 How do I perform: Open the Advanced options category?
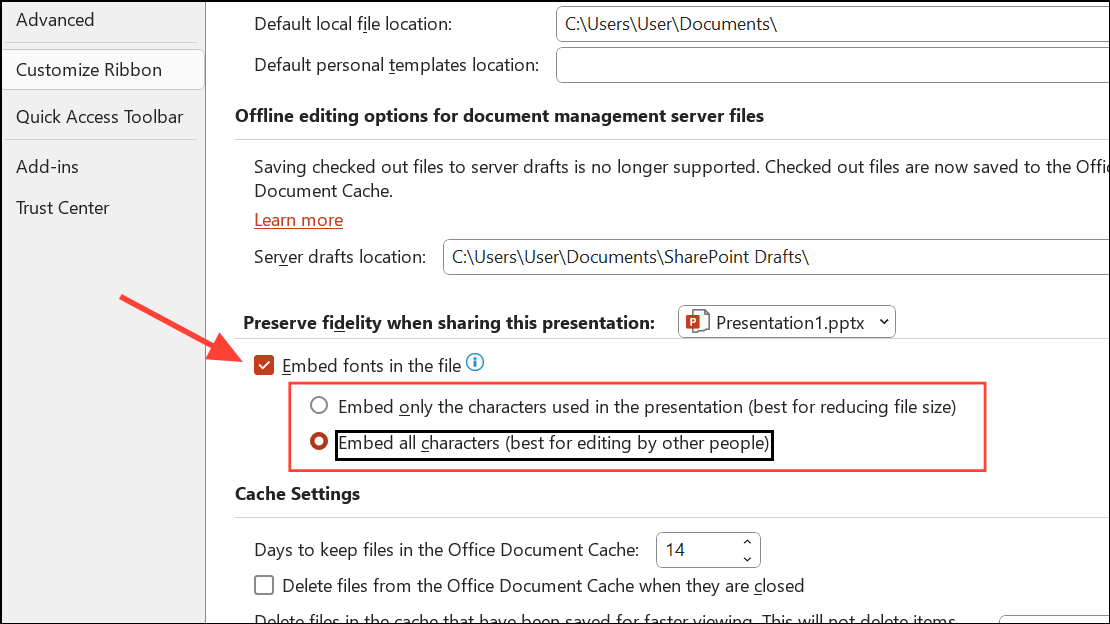55,20
